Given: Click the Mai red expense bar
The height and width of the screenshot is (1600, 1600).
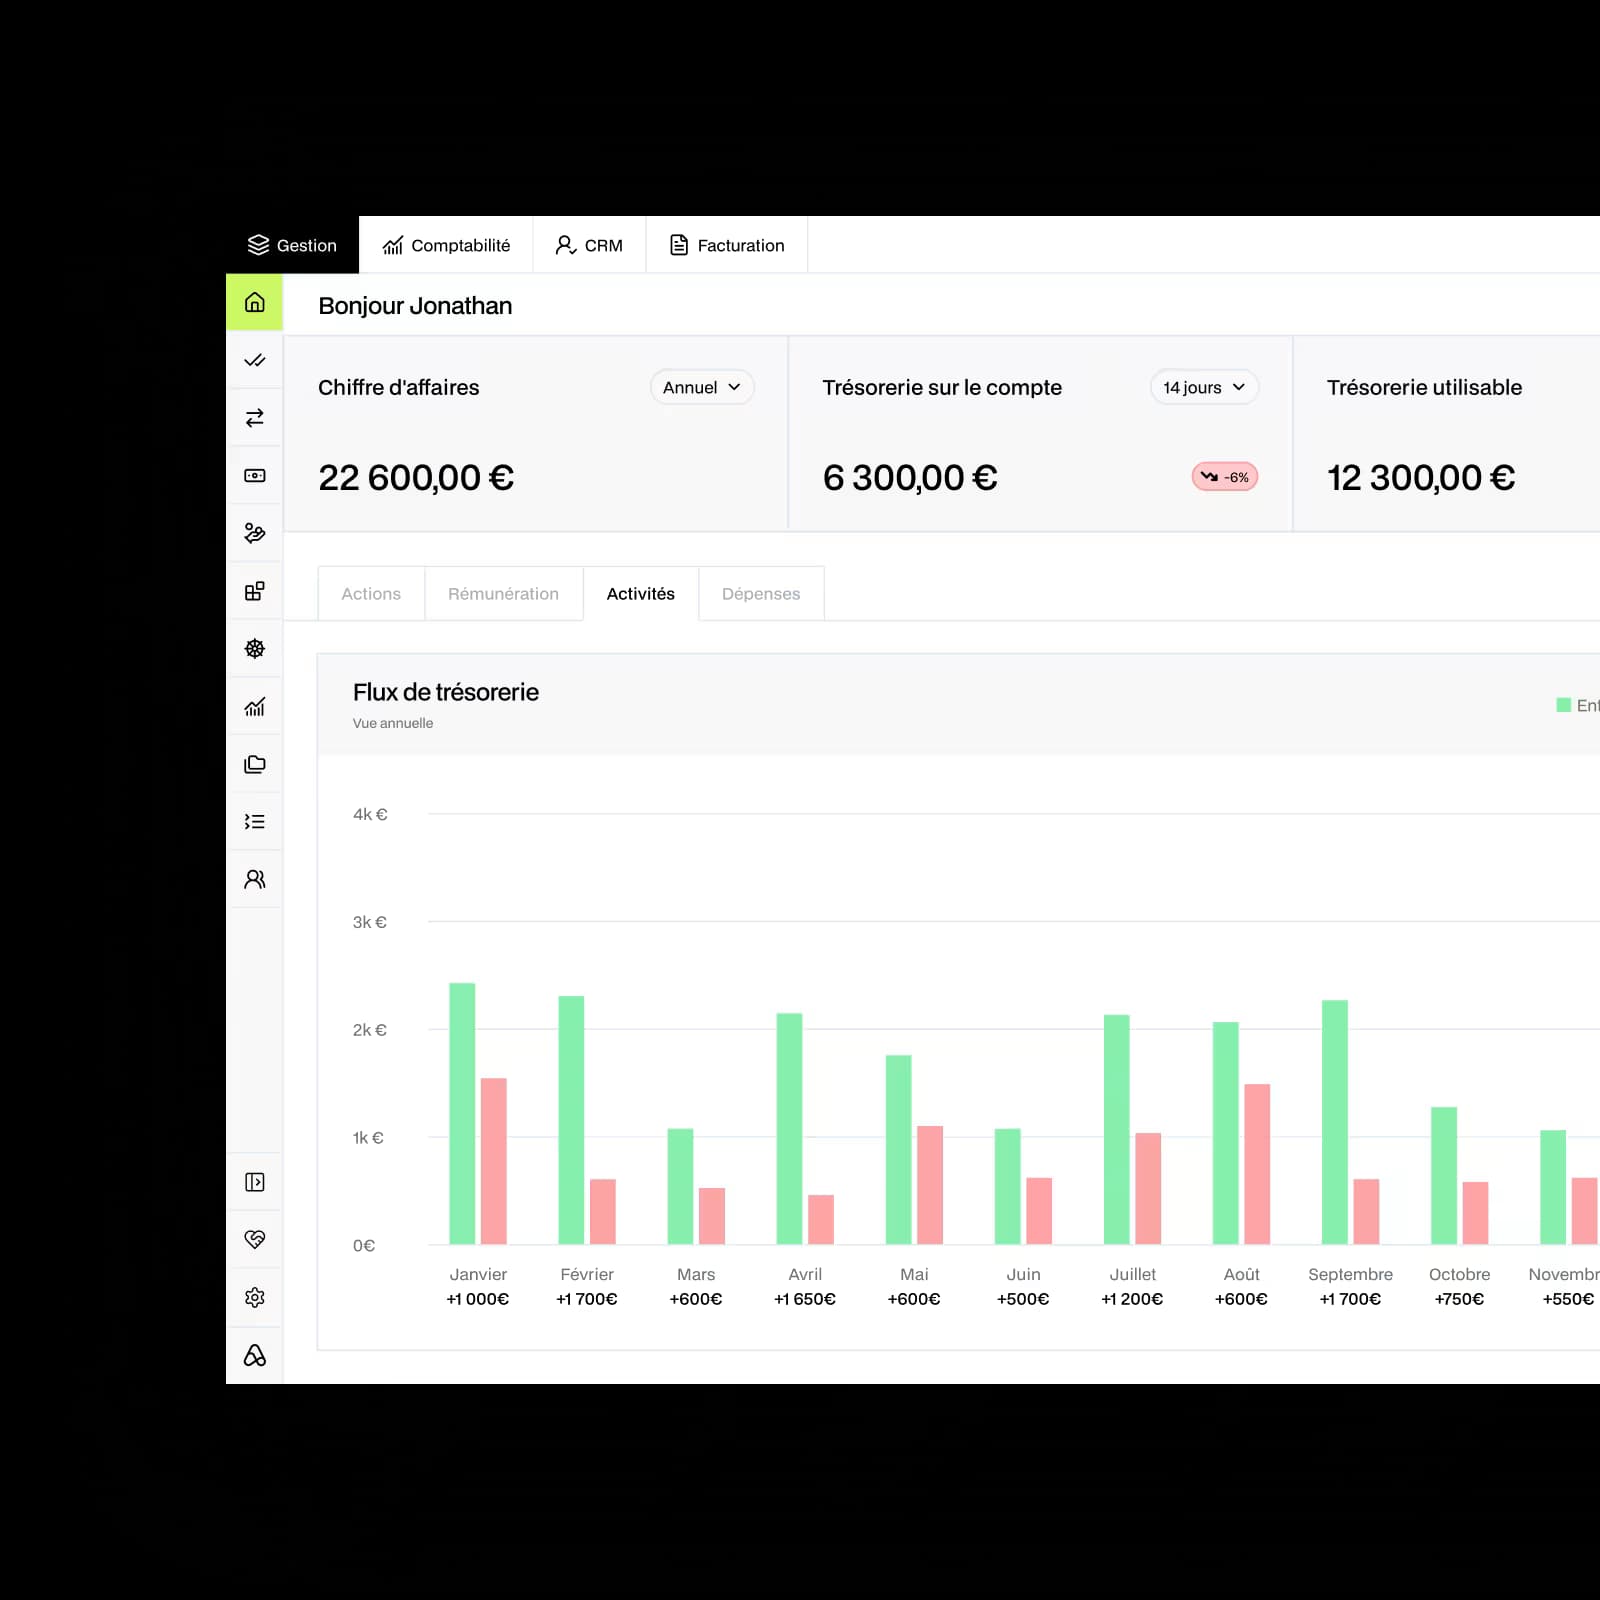Looking at the screenshot, I should tap(930, 1185).
